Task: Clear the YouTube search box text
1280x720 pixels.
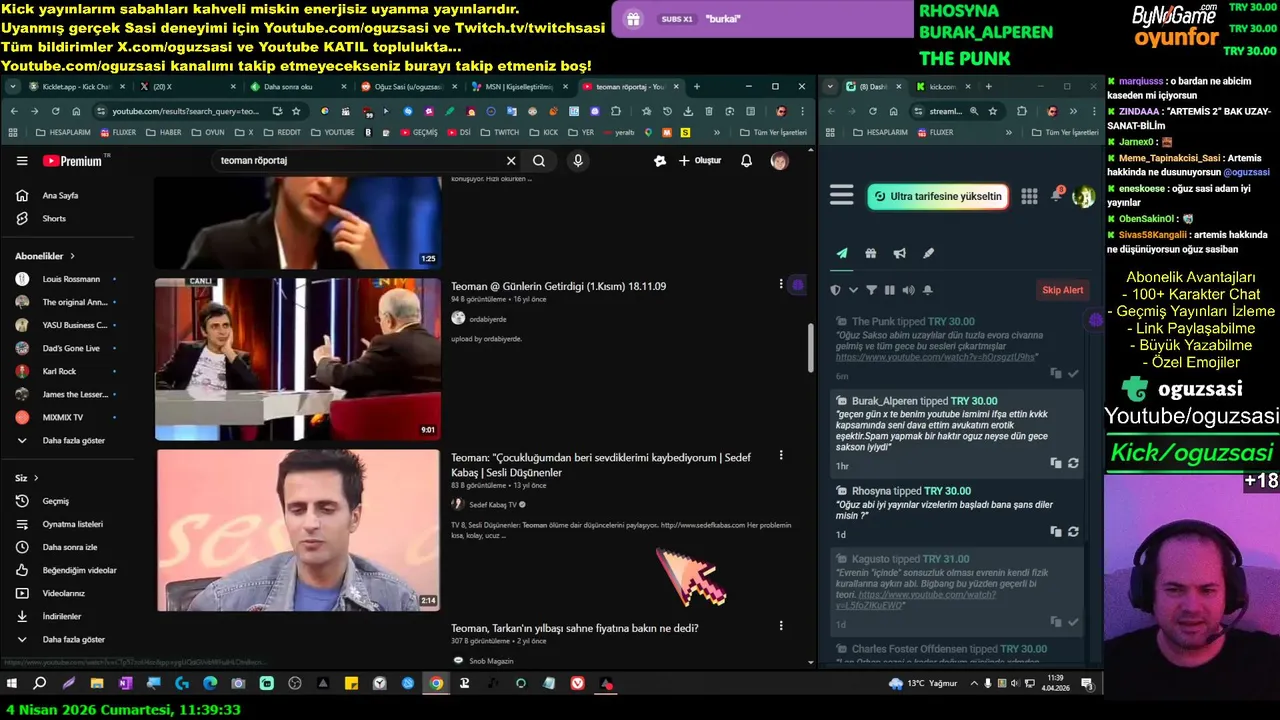Action: pyautogui.click(x=511, y=161)
